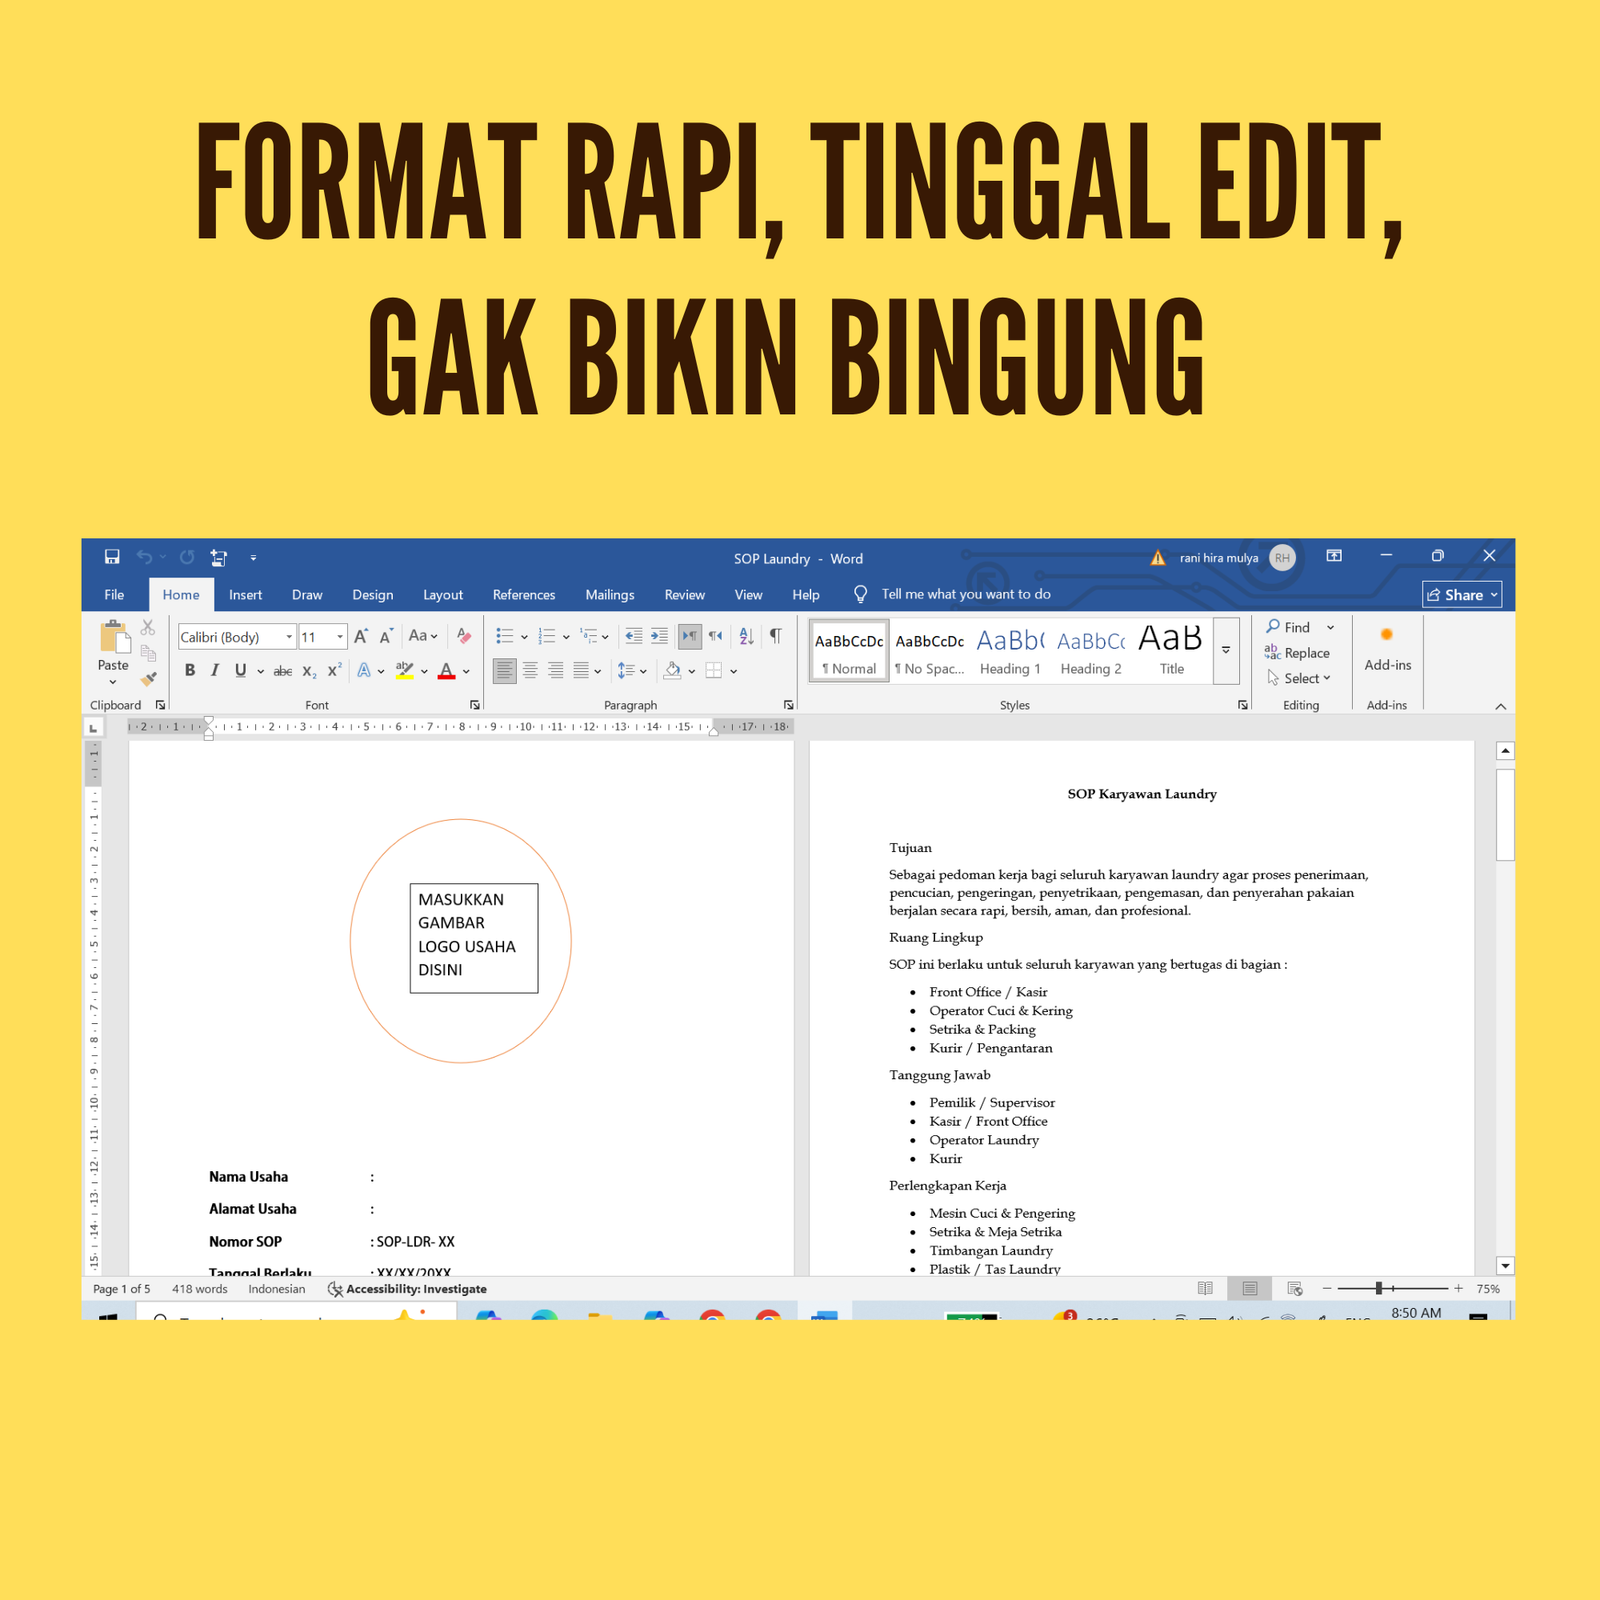Click the Add-ins icon
The height and width of the screenshot is (1600, 1600).
coord(1387,648)
